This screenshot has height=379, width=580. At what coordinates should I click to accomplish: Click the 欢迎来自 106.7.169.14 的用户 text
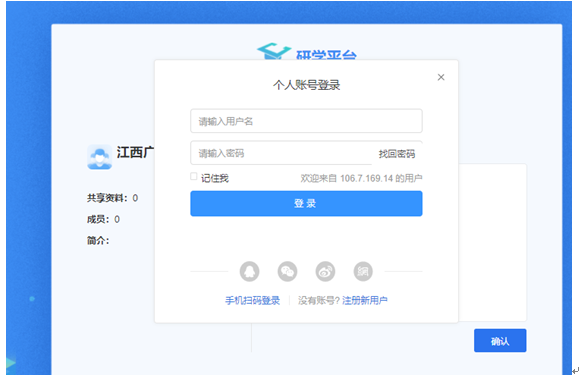(361, 178)
